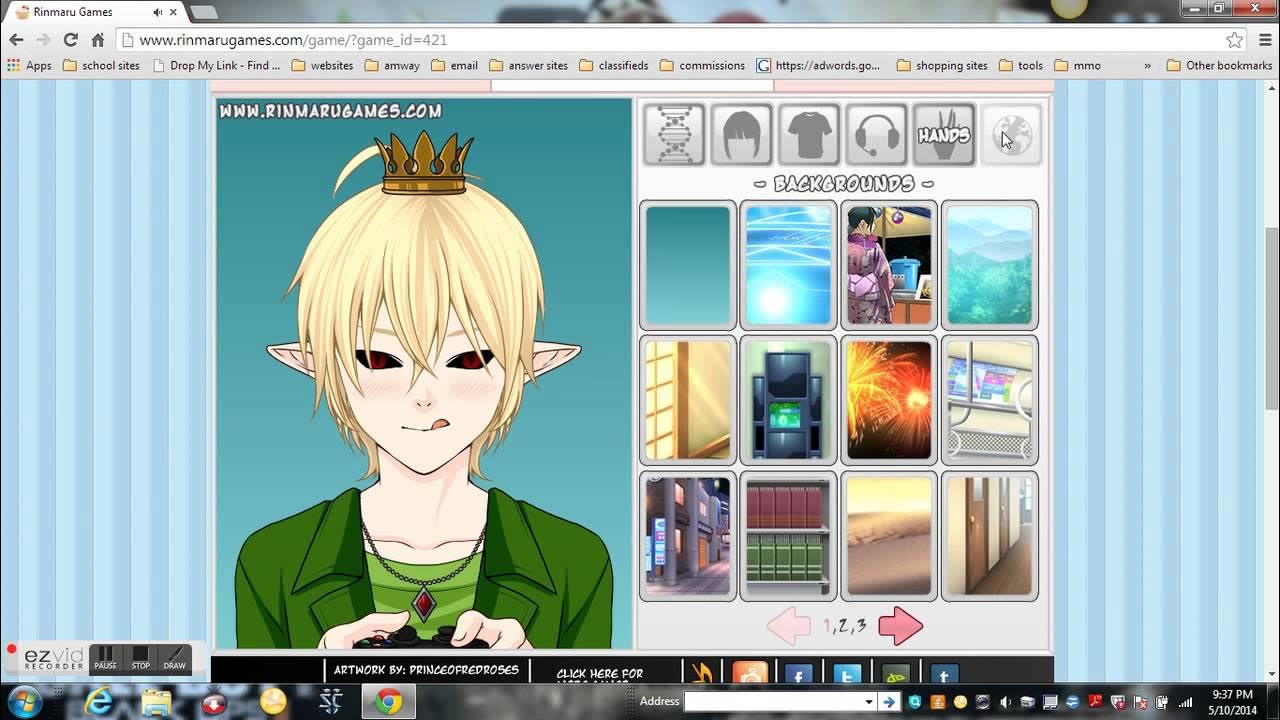
Task: Expand the taskbar Address dropdown arrow
Action: click(868, 702)
